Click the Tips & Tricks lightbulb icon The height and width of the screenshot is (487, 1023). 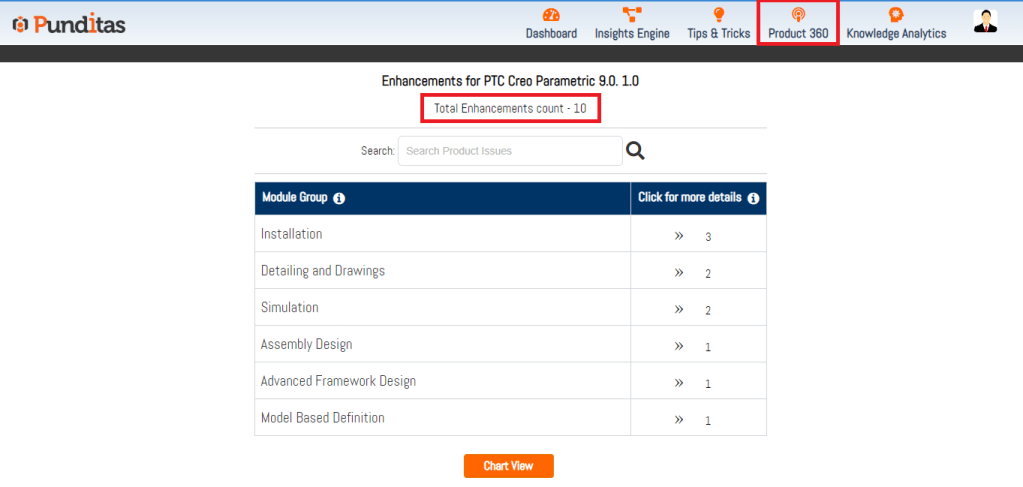pos(718,14)
